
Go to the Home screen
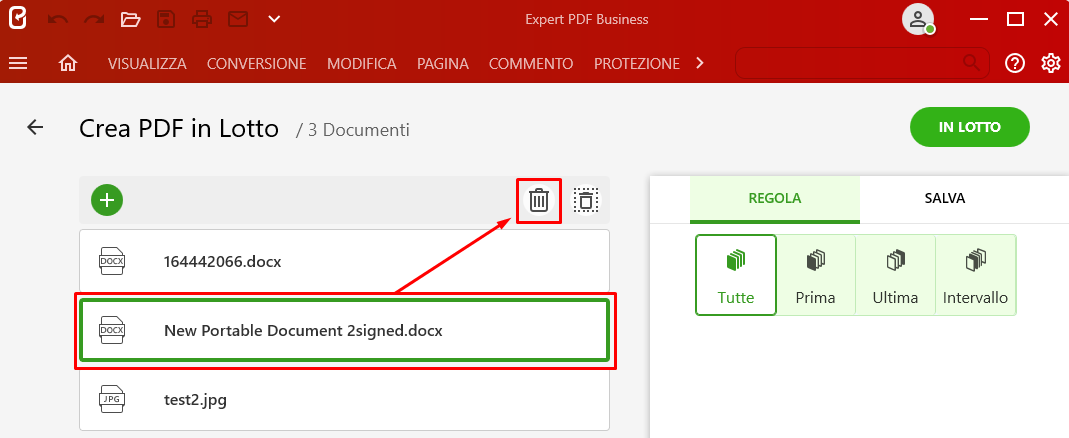67,63
